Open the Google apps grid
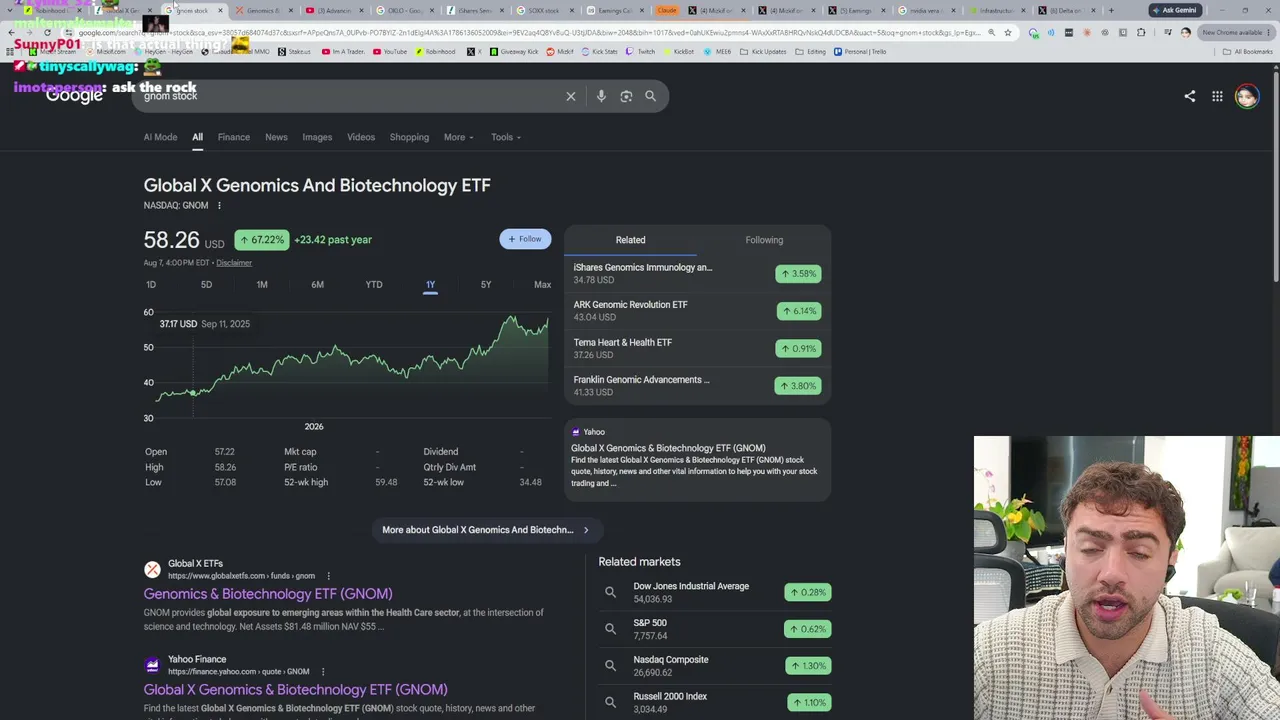The image size is (1280, 720). (x=1217, y=96)
